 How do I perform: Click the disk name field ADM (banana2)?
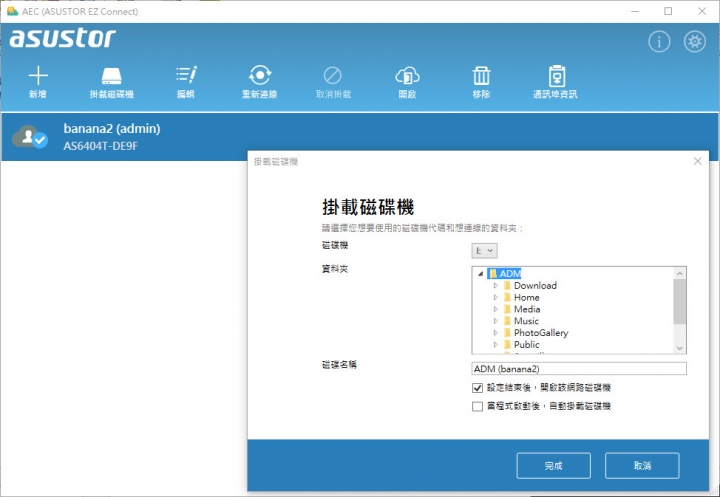point(579,369)
